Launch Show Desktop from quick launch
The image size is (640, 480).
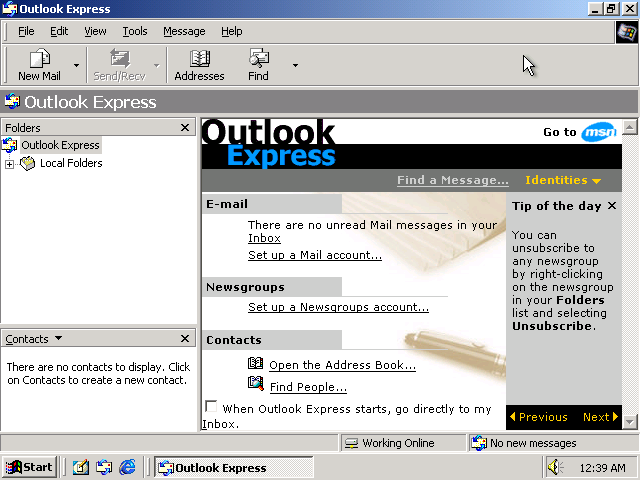[x=81, y=467]
